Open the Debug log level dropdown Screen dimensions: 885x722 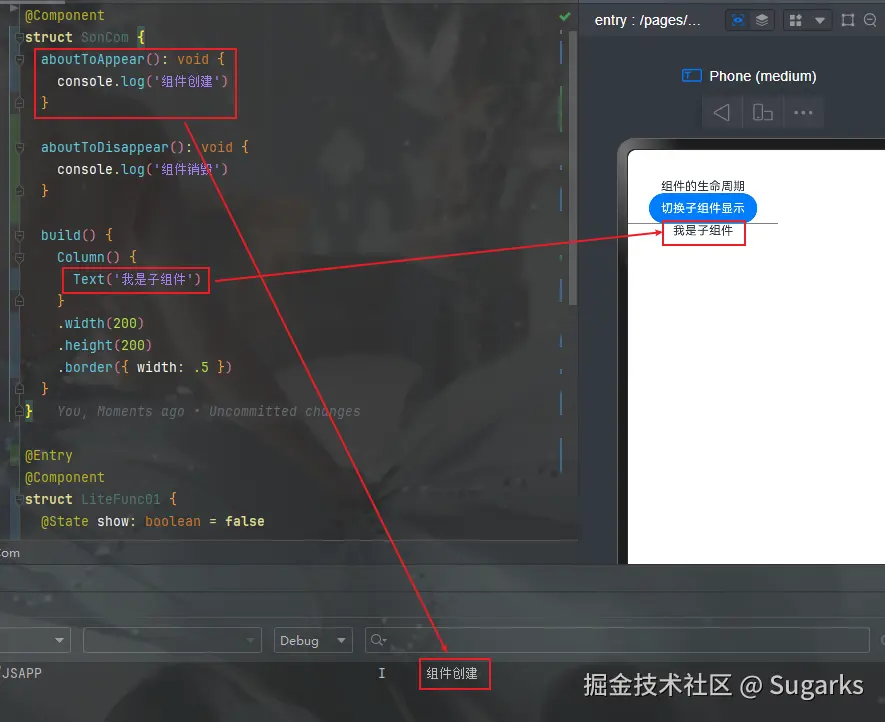click(x=313, y=640)
